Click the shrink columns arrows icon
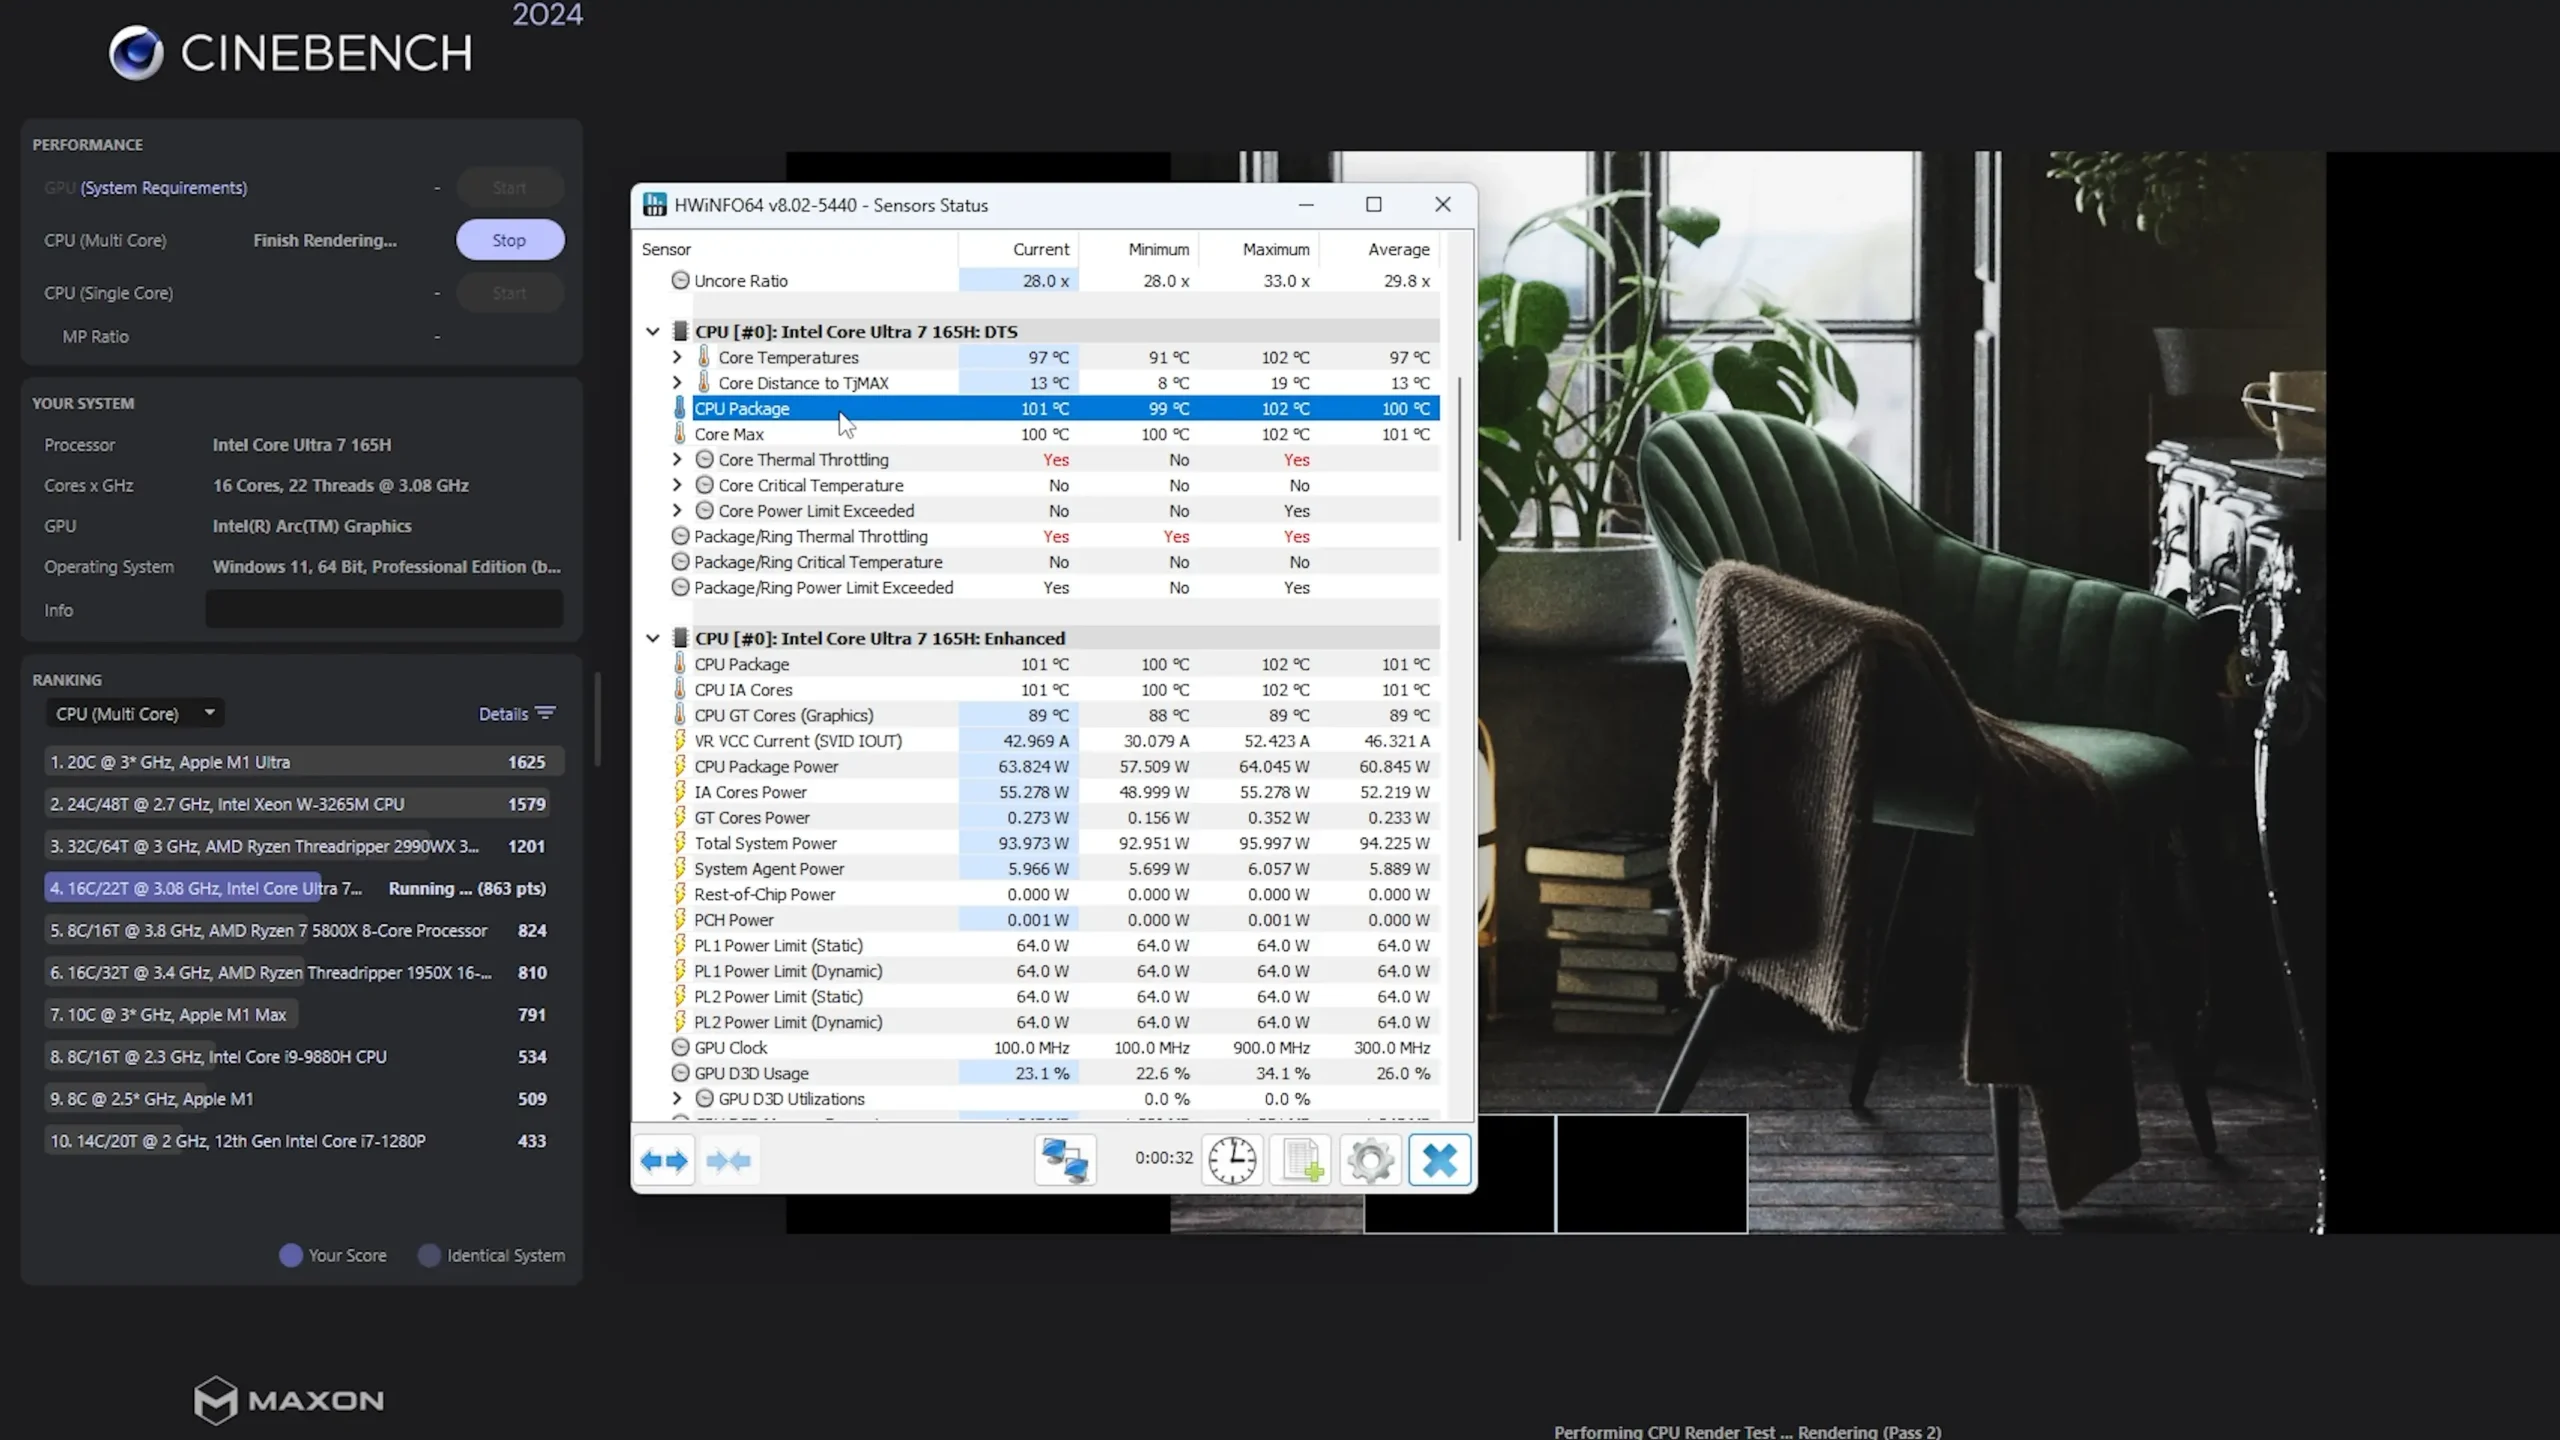This screenshot has width=2560, height=1440. [x=728, y=1160]
